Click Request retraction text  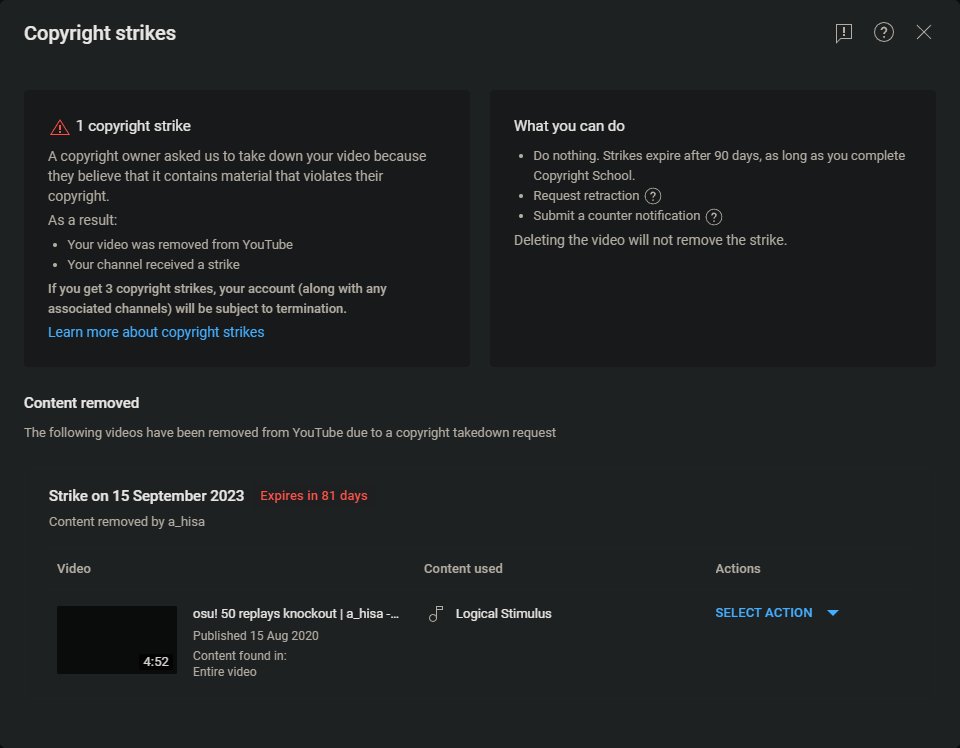(x=586, y=196)
